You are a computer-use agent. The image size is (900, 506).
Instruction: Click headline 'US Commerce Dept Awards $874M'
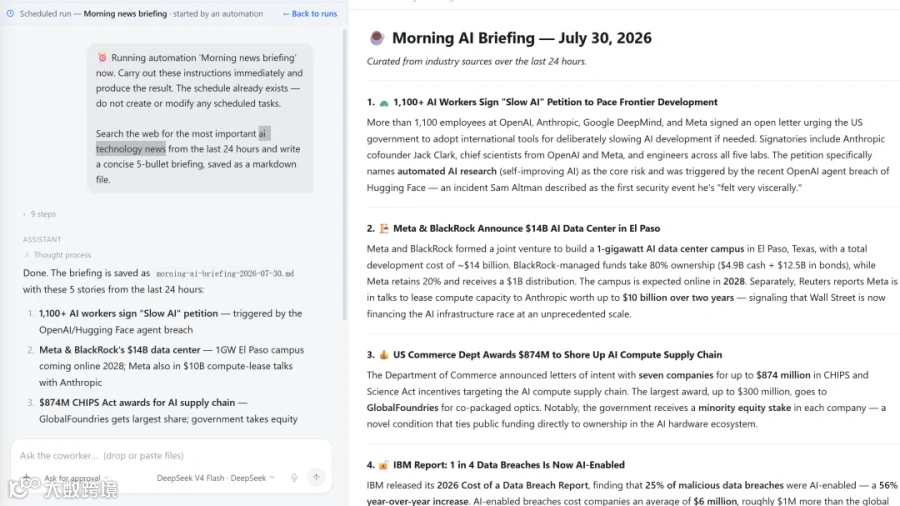557,355
